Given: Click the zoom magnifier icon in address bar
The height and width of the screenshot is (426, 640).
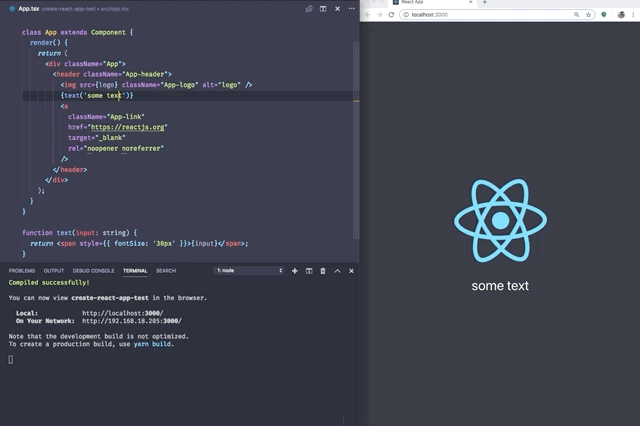Looking at the screenshot, I should coord(576,15).
